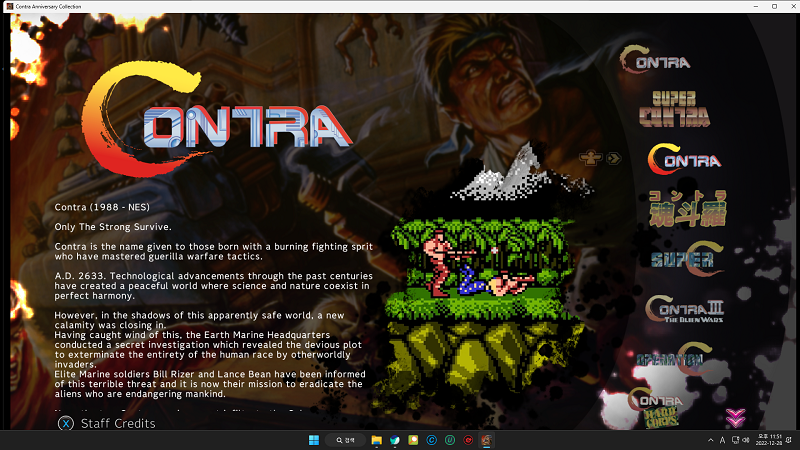This screenshot has width=800, height=450.
Task: Open Staff Credits
Action: point(118,423)
